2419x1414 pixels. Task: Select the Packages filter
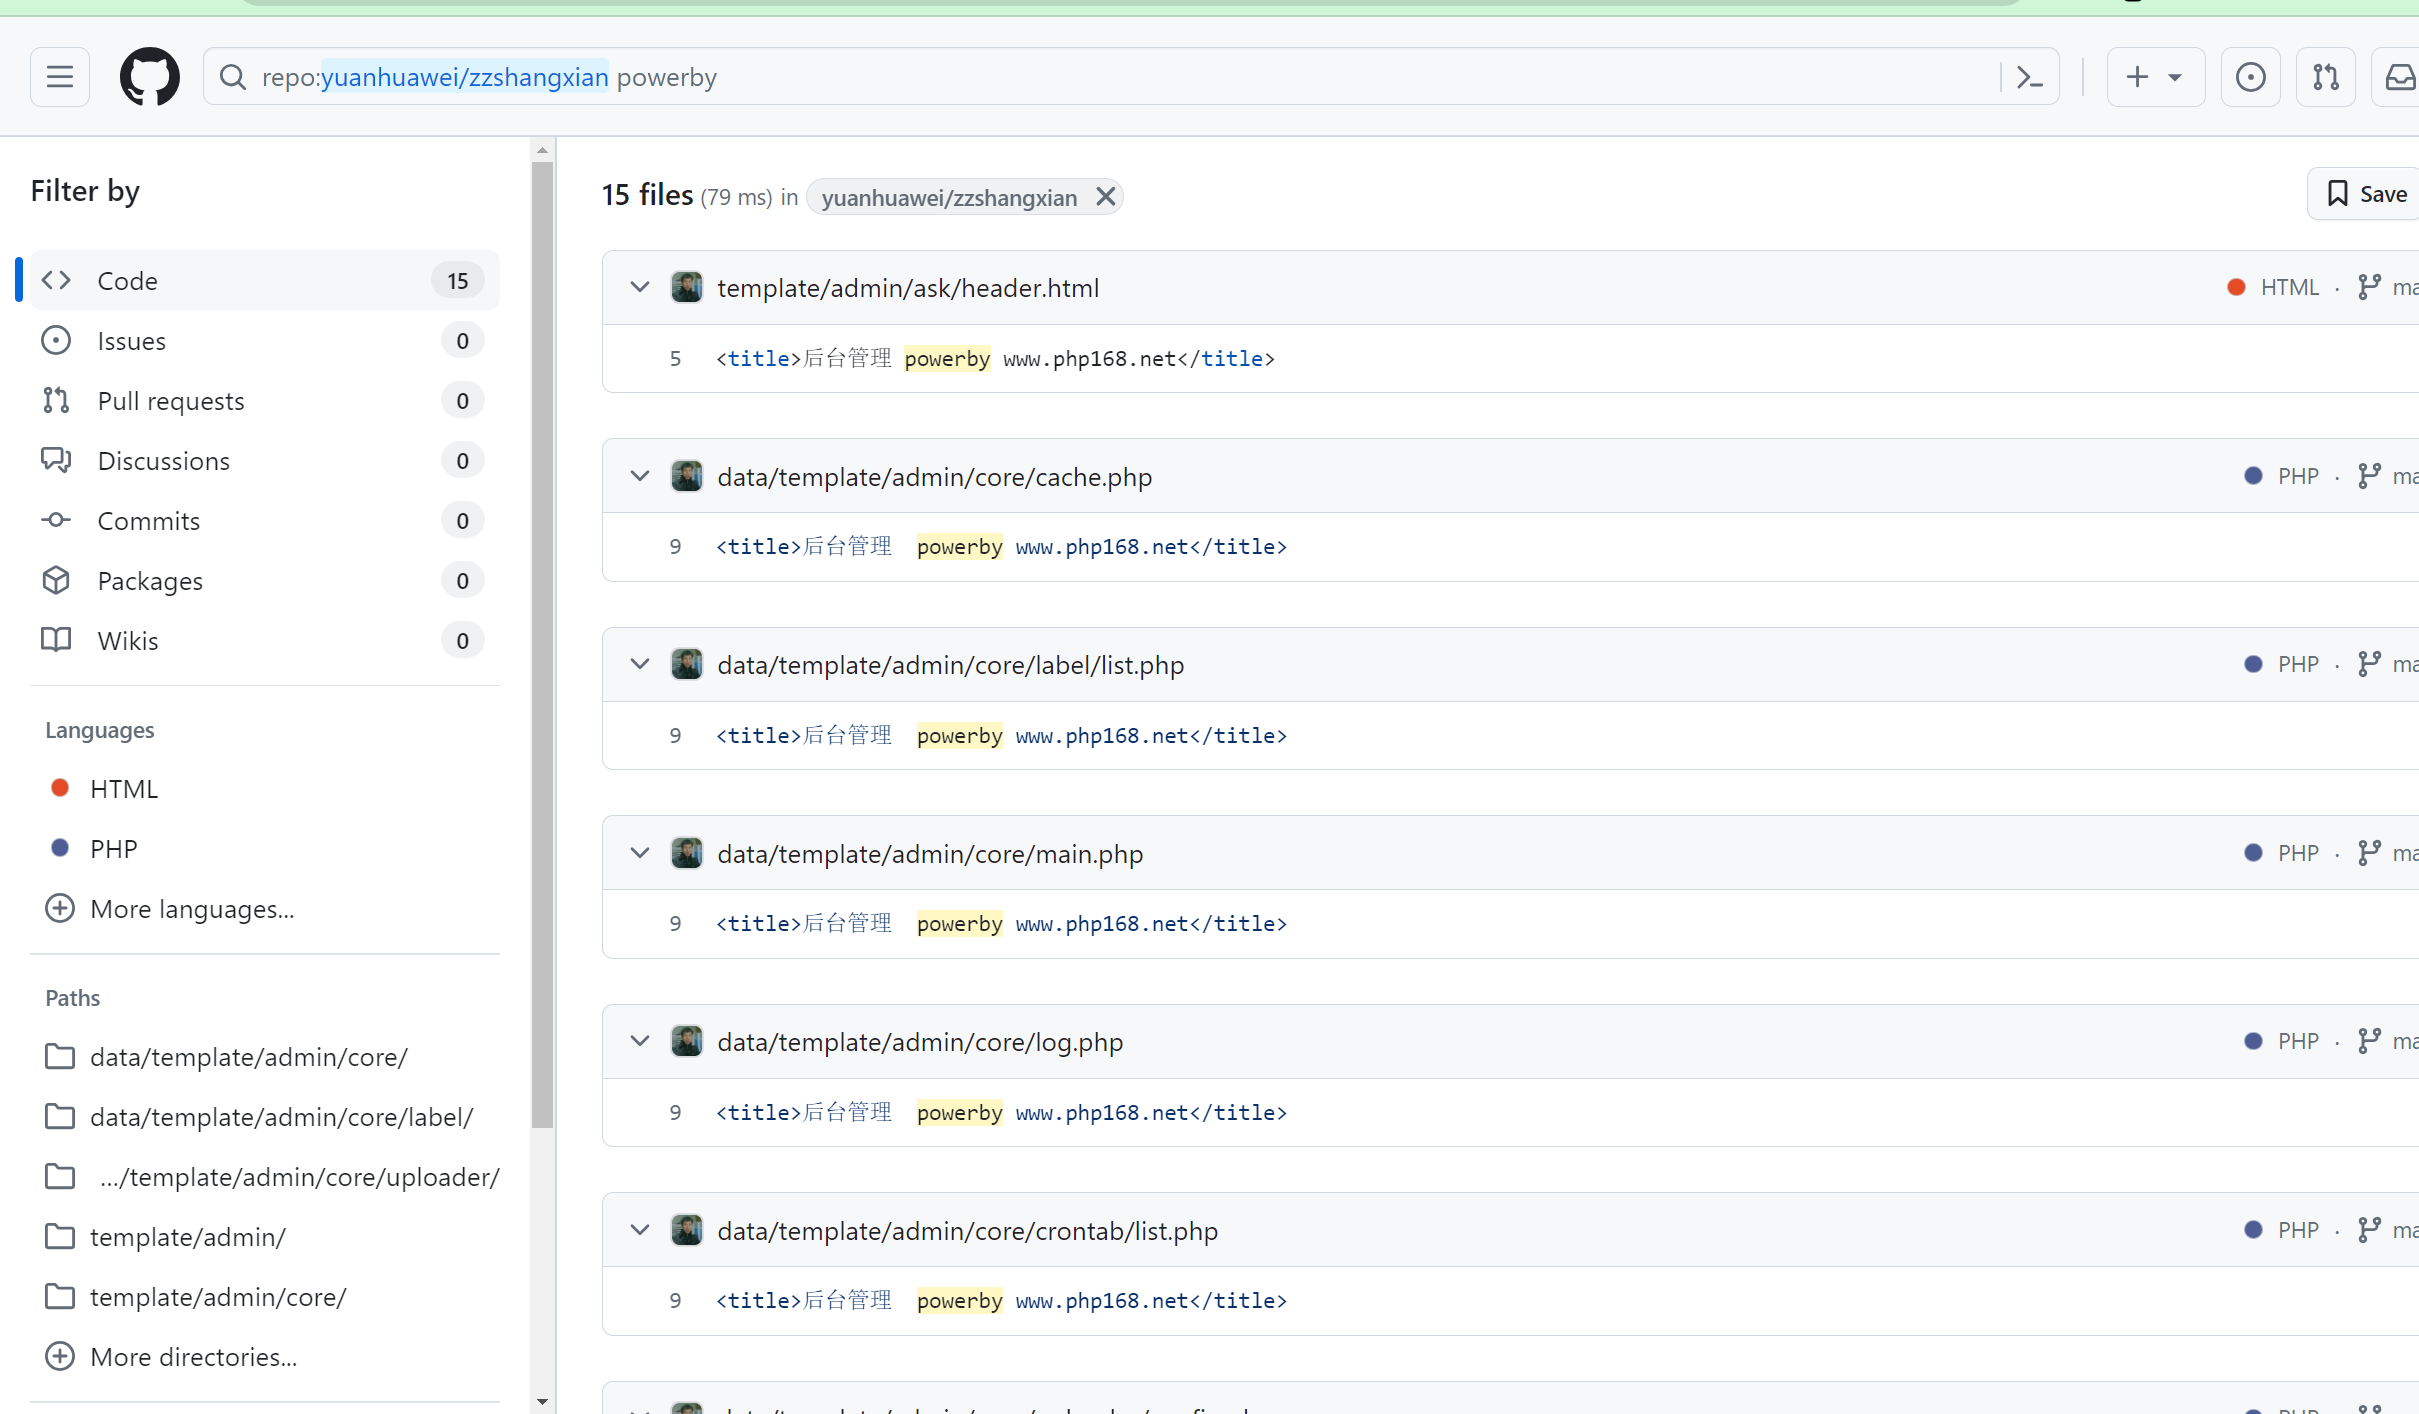click(264, 581)
